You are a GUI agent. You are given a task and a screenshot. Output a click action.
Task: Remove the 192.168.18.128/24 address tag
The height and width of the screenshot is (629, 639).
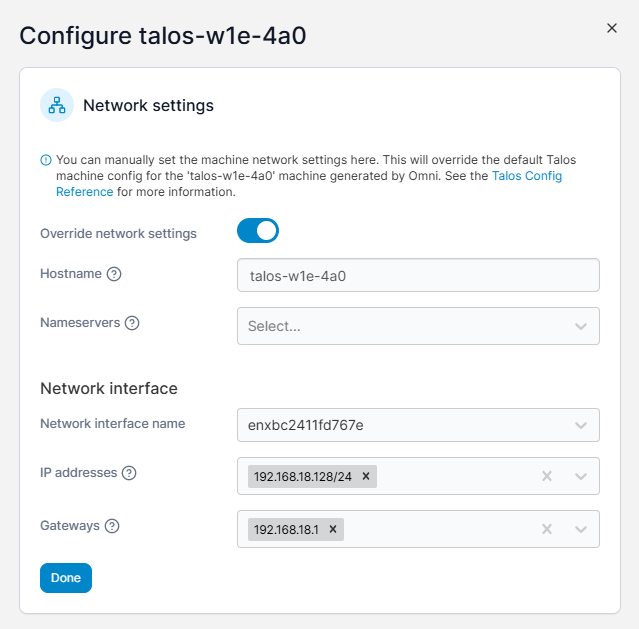[x=366, y=476]
